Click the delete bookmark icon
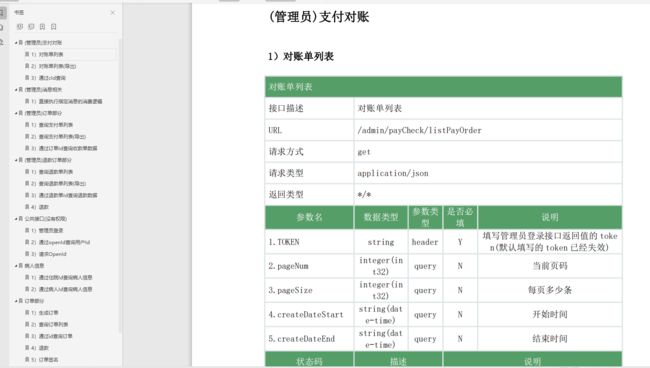Image resolution: width=650 pixels, height=368 pixels. pyautogui.click(x=53, y=27)
